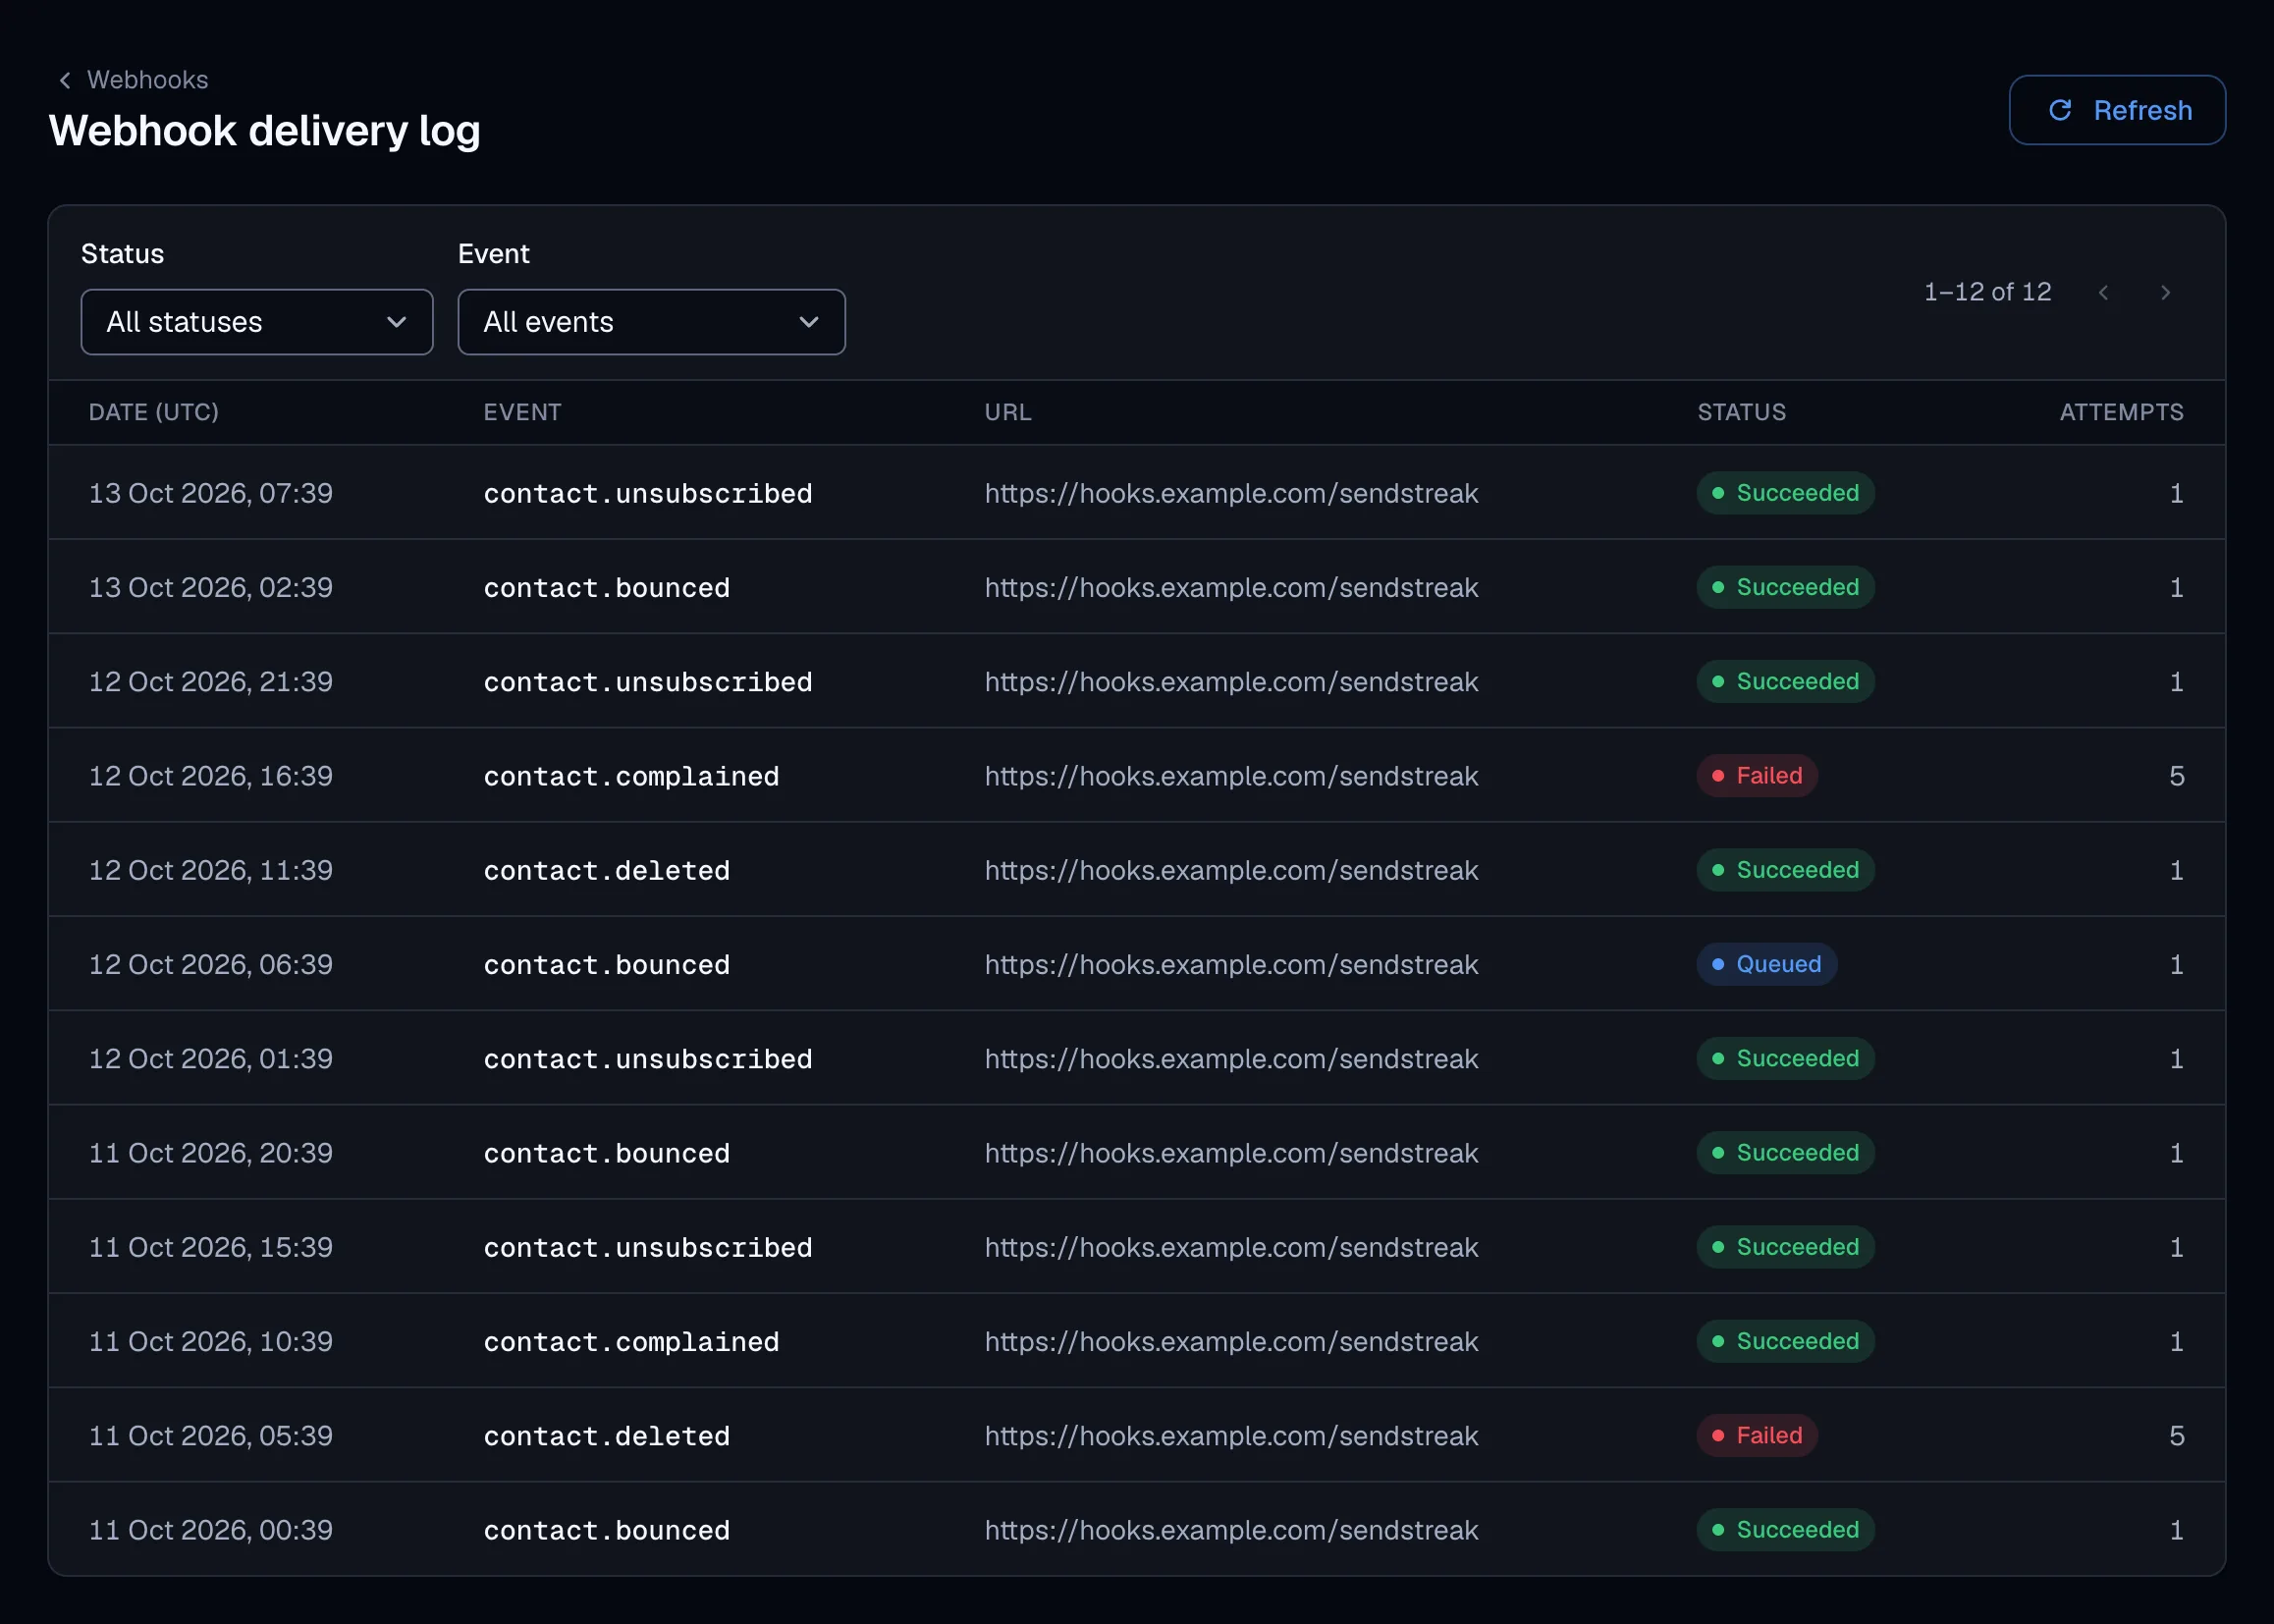This screenshot has height=1624, width=2274.
Task: Click contact.deleted event at 12 Oct 11:39
Action: pos(607,870)
